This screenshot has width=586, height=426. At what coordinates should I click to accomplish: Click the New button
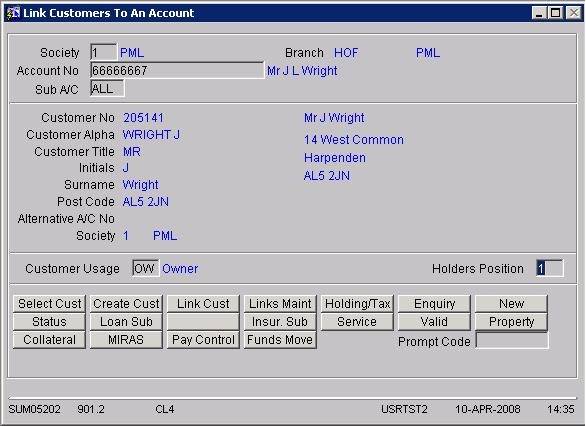pyautogui.click(x=511, y=303)
